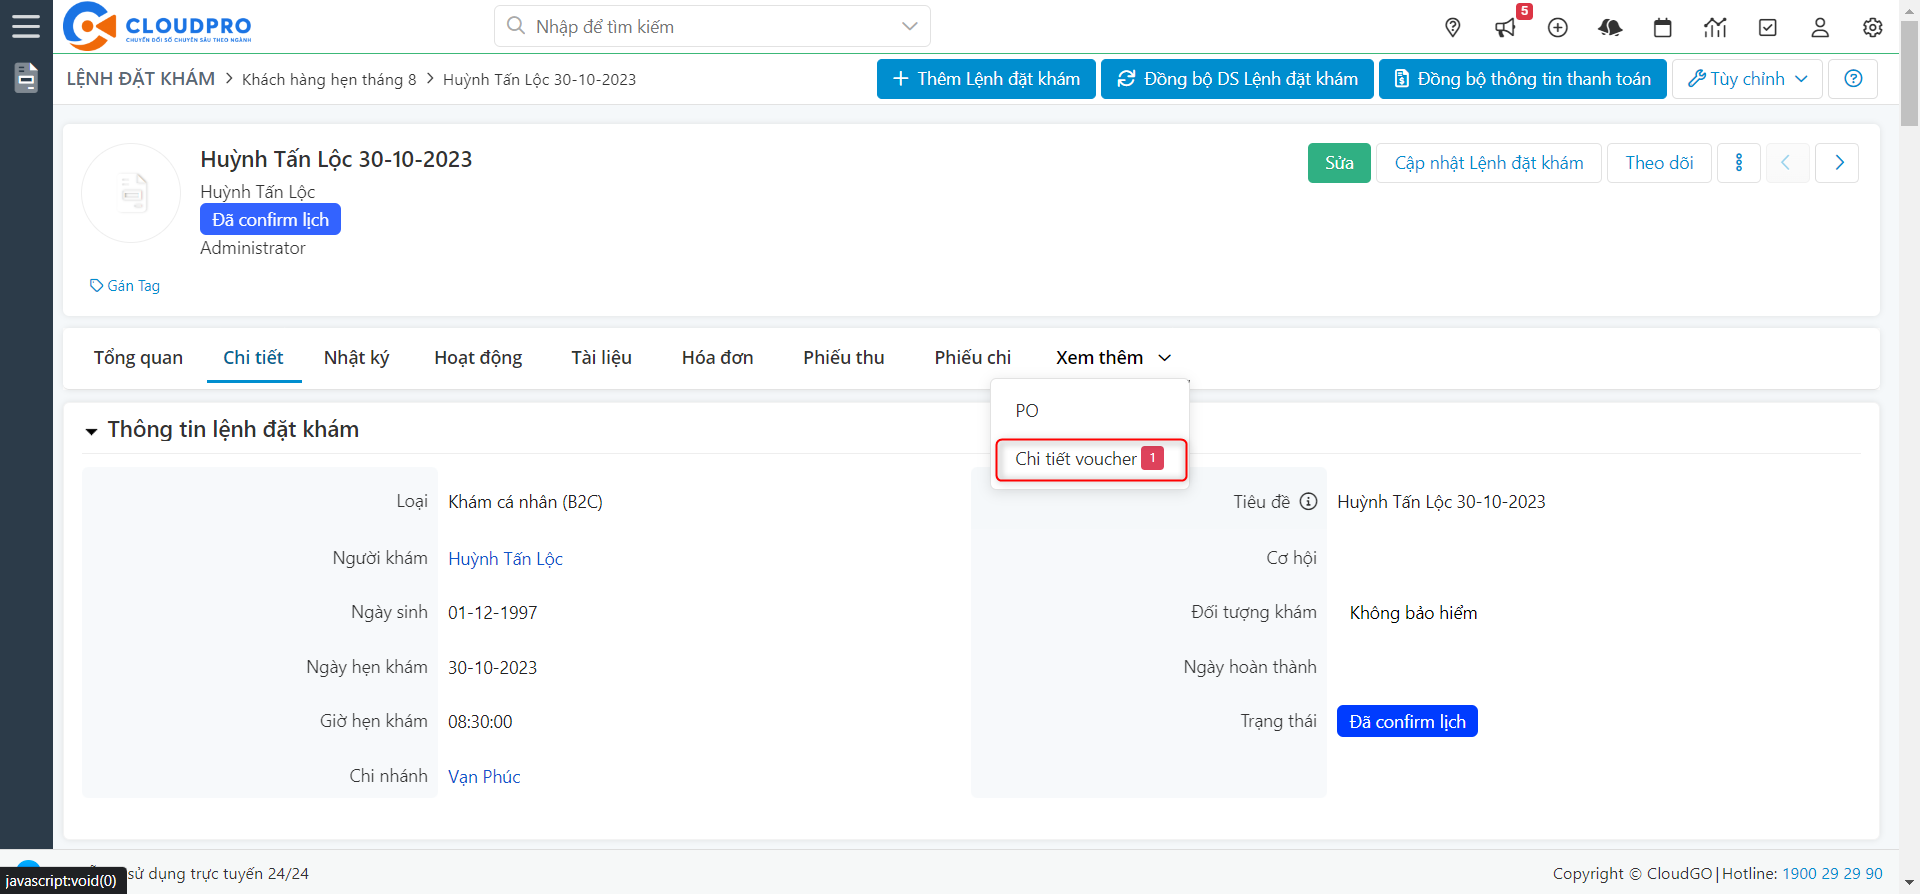Click hotline number 1900 29 29 90
Screen dimensions: 1920x894
[x=1832, y=874]
